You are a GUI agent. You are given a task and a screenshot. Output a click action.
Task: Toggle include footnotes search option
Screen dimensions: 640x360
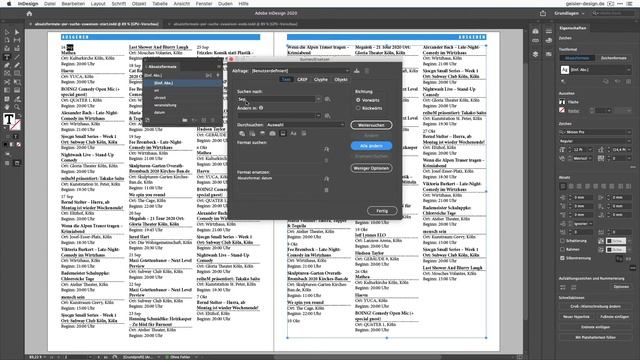tap(283, 133)
